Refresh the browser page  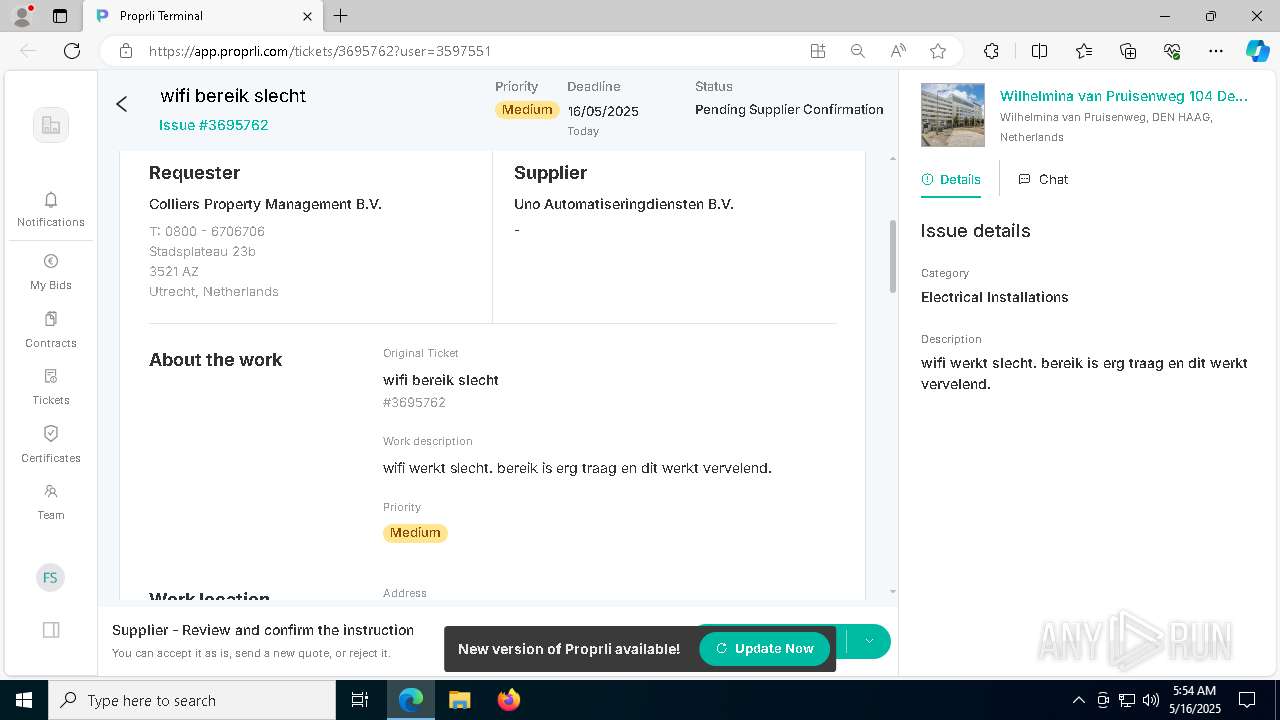pyautogui.click(x=72, y=51)
